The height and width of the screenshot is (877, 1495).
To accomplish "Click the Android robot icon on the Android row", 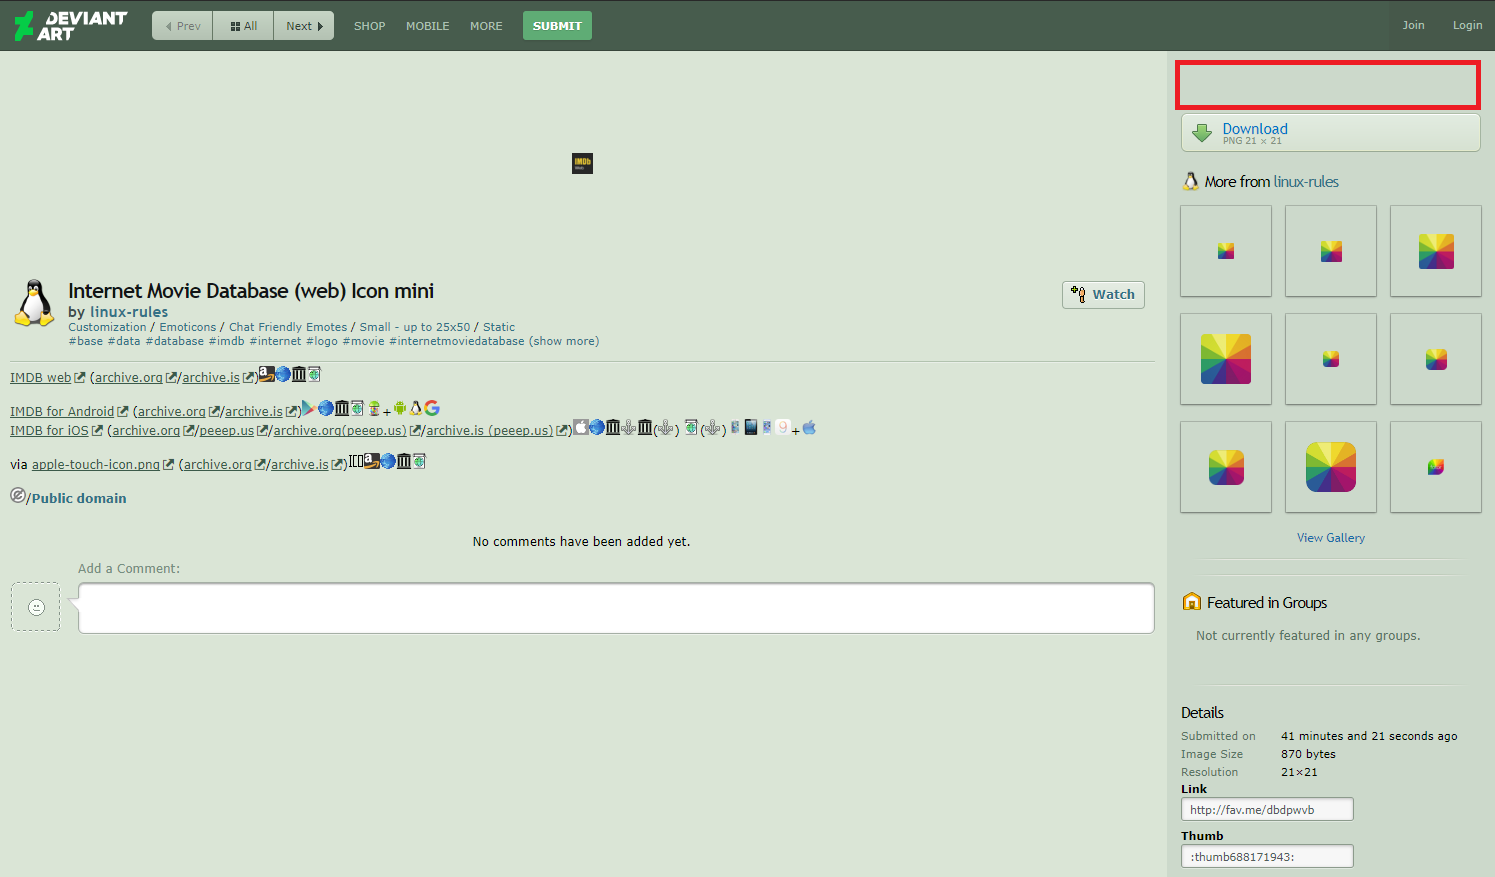I will 399,408.
